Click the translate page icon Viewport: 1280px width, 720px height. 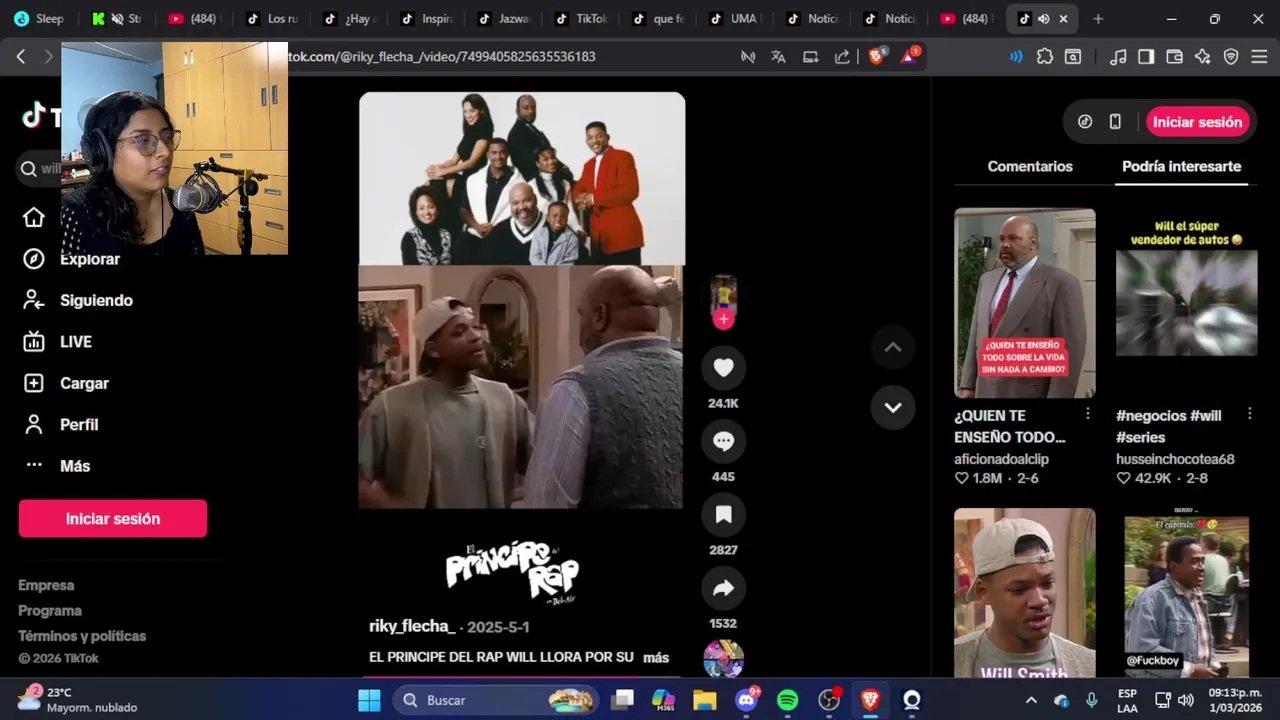[x=778, y=57]
